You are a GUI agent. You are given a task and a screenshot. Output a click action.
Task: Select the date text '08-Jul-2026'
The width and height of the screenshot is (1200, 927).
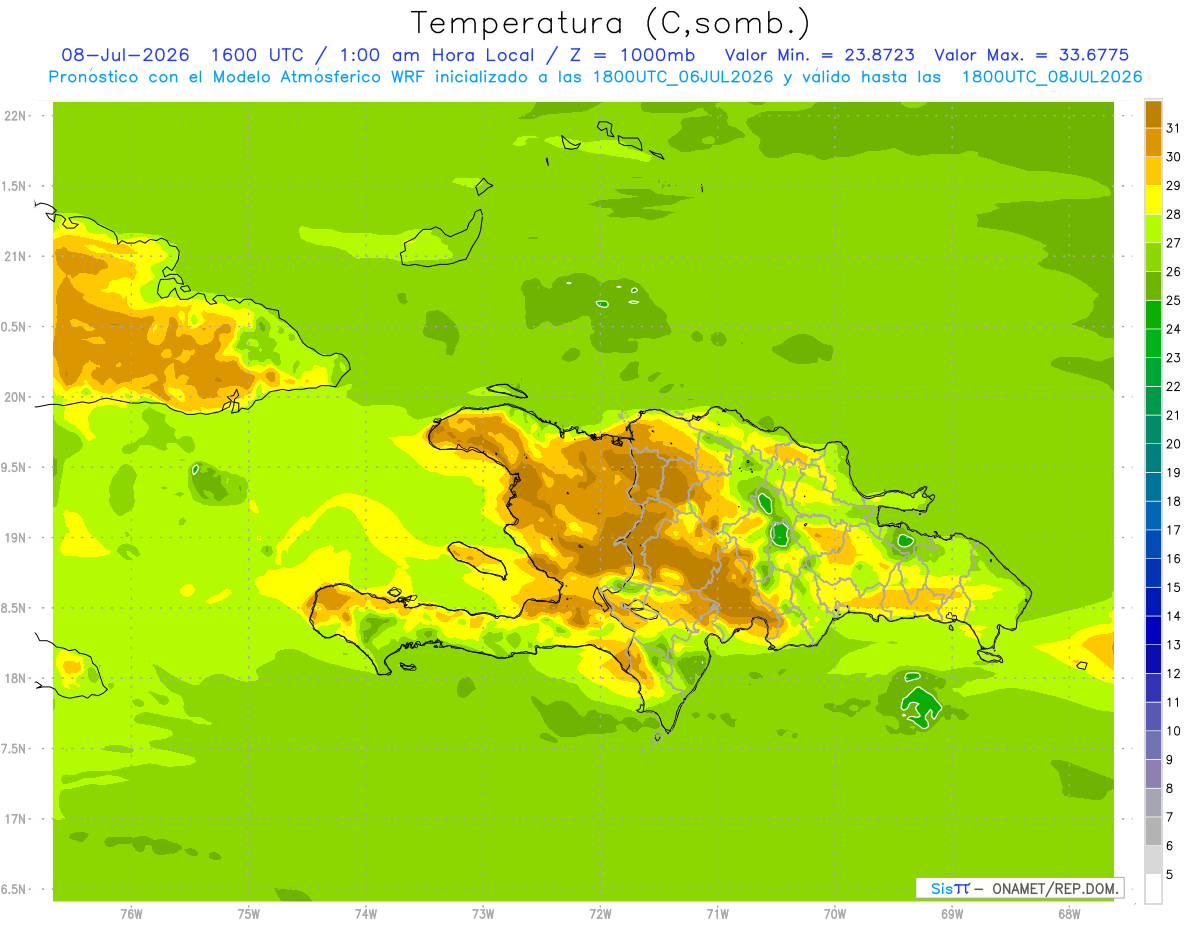[x=126, y=55]
